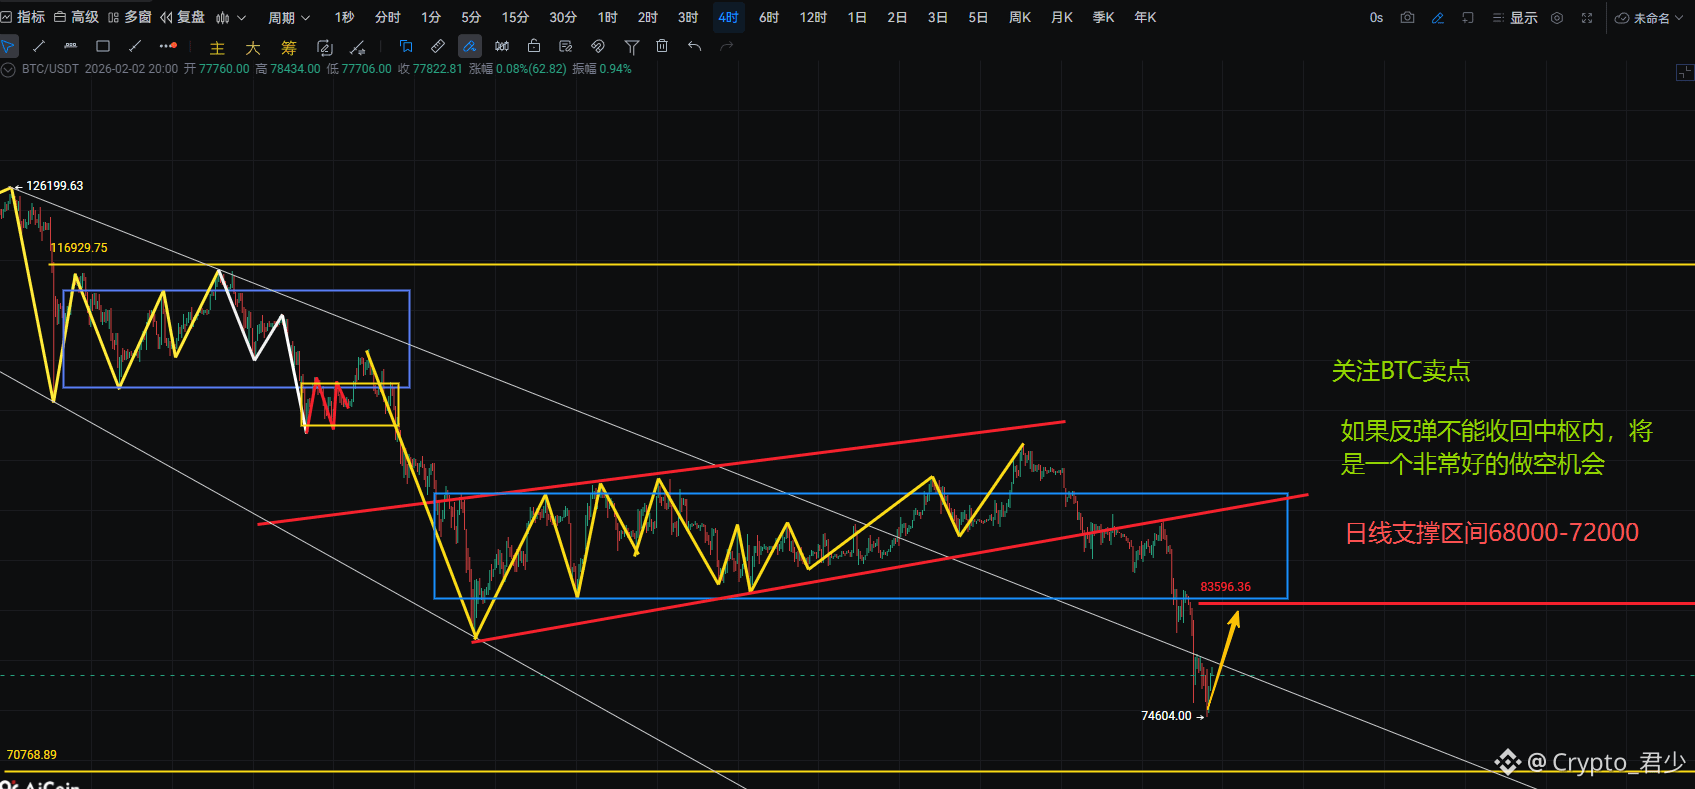Click the yellow 主 indicator label
Image resolution: width=1695 pixels, height=789 pixels.
click(x=217, y=47)
